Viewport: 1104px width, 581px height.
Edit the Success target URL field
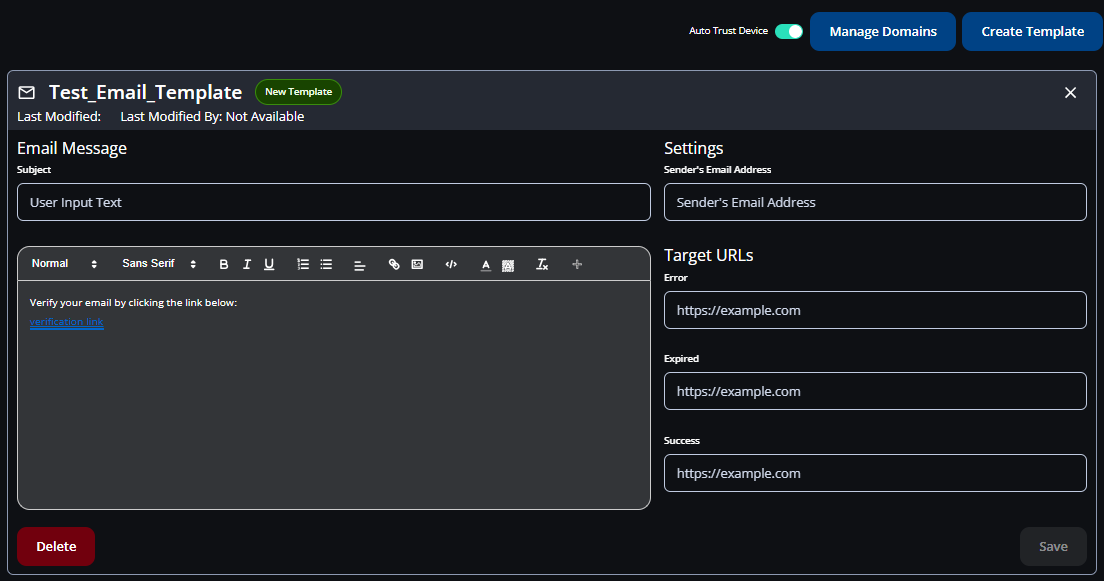point(875,473)
